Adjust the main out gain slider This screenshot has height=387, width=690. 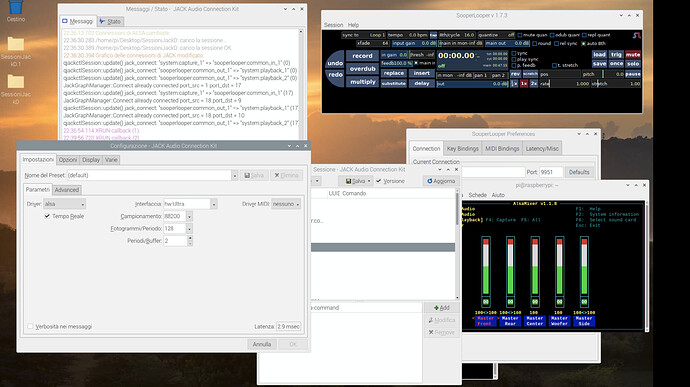507,44
